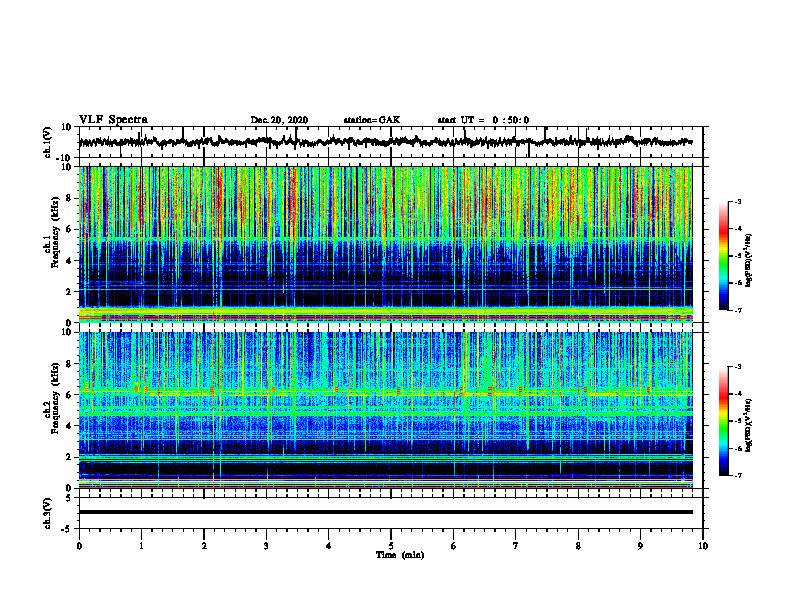Click time-axis tick label "9"
This screenshot has width=792, height=612.
(640, 546)
